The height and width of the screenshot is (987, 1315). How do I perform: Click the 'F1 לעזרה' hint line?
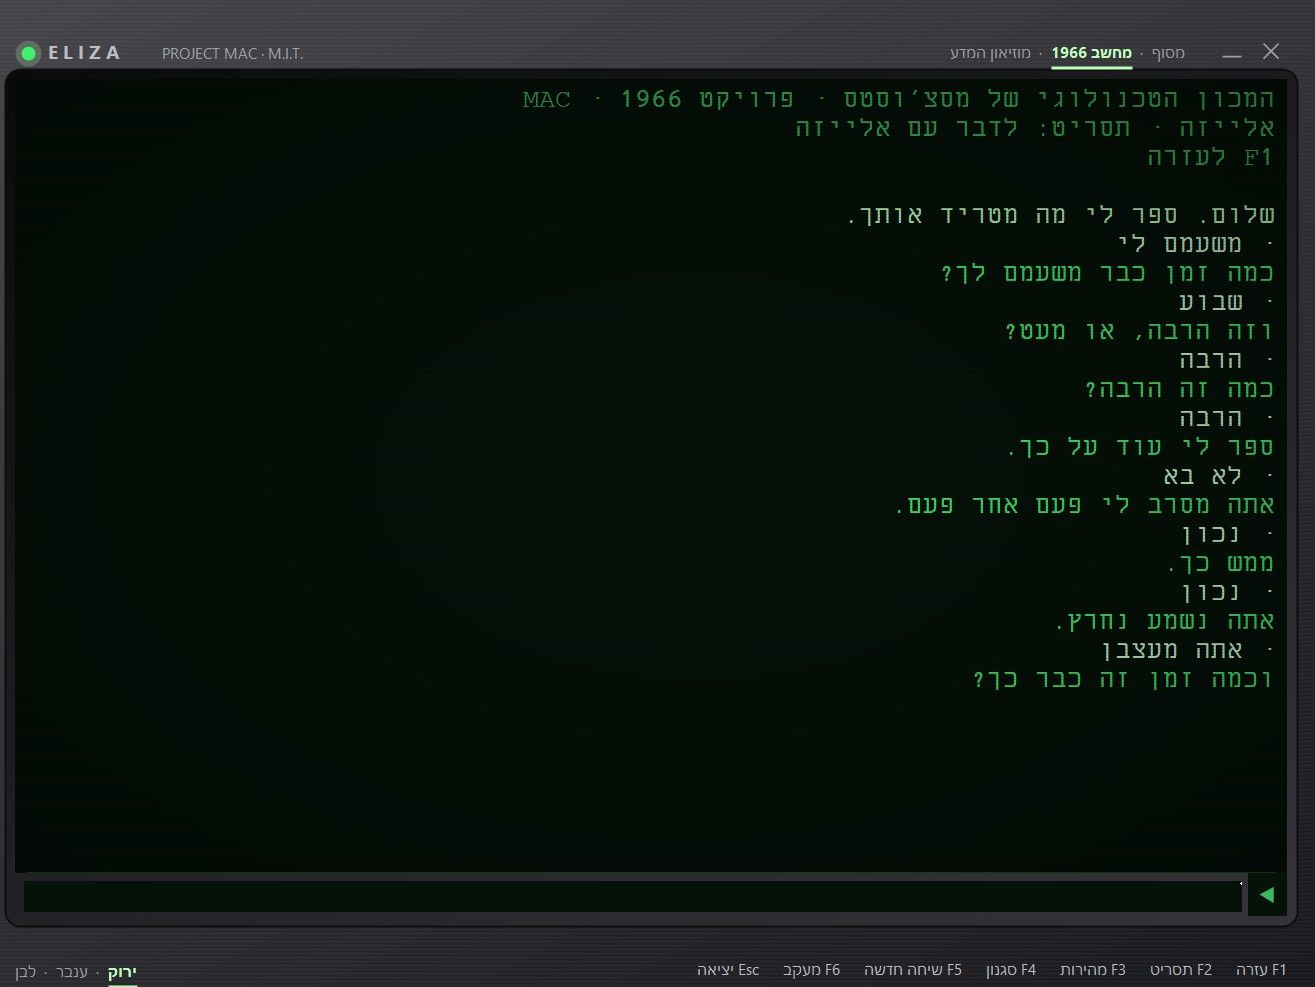[1210, 157]
